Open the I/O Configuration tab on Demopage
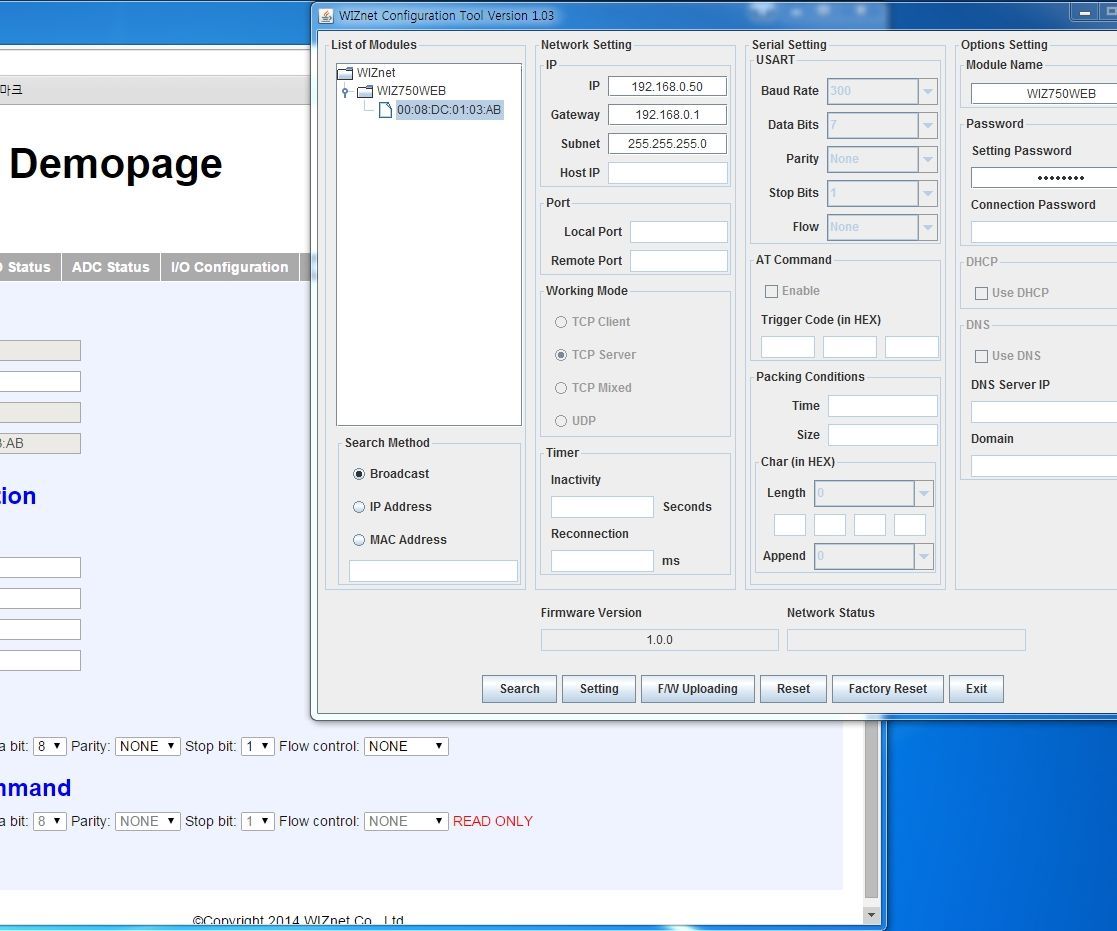Image resolution: width=1117 pixels, height=931 pixels. tap(229, 267)
